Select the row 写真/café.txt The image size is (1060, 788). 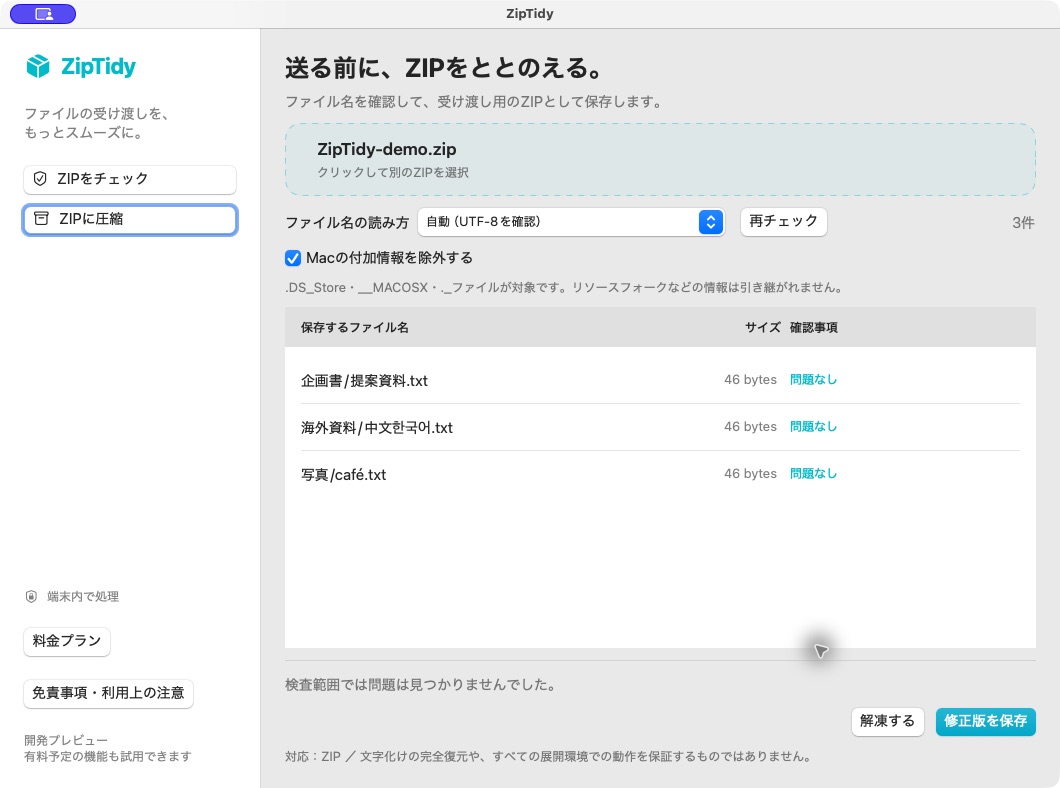tap(660, 474)
